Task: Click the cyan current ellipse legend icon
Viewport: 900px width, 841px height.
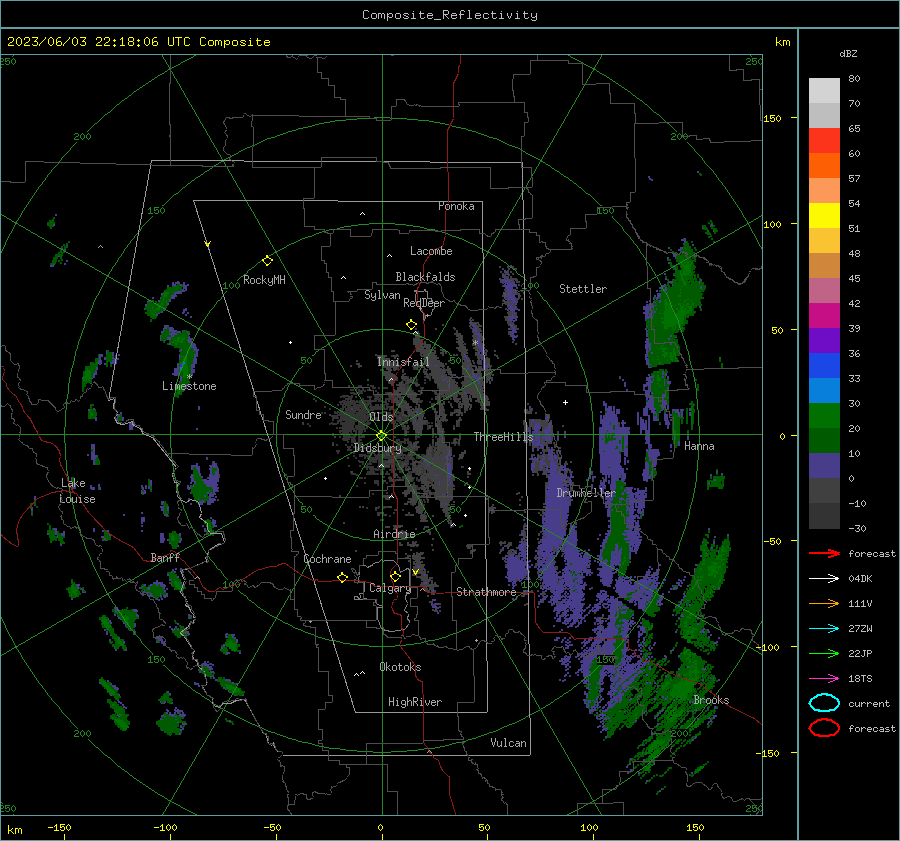Action: pyautogui.click(x=824, y=703)
